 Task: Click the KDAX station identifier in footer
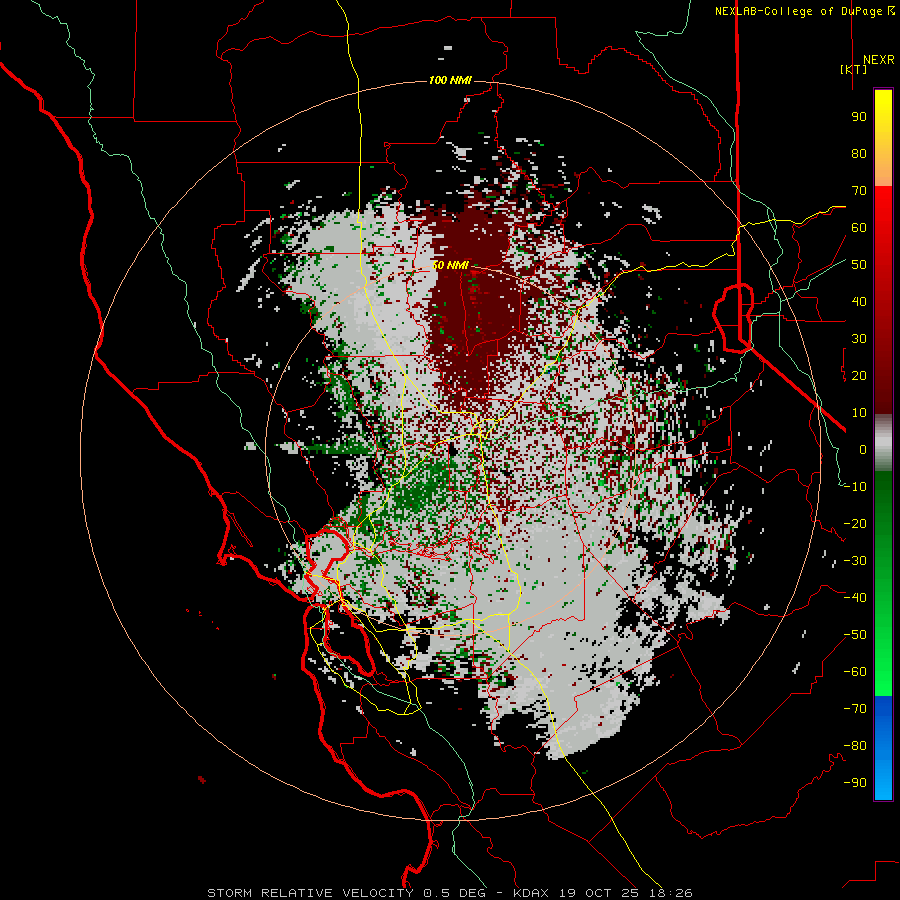point(531,893)
